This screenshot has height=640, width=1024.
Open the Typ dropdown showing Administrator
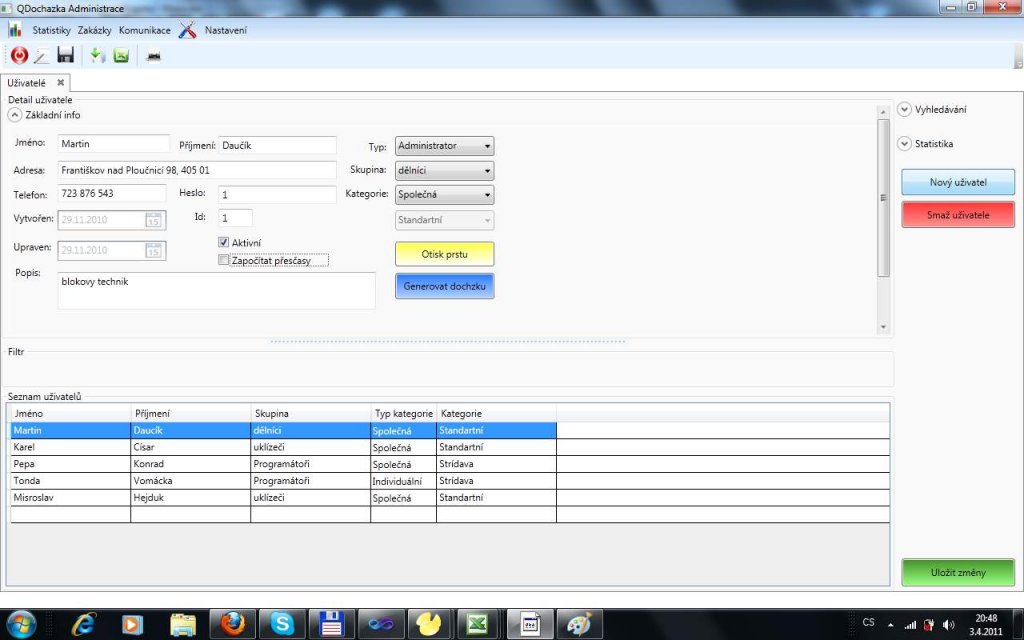tap(444, 146)
